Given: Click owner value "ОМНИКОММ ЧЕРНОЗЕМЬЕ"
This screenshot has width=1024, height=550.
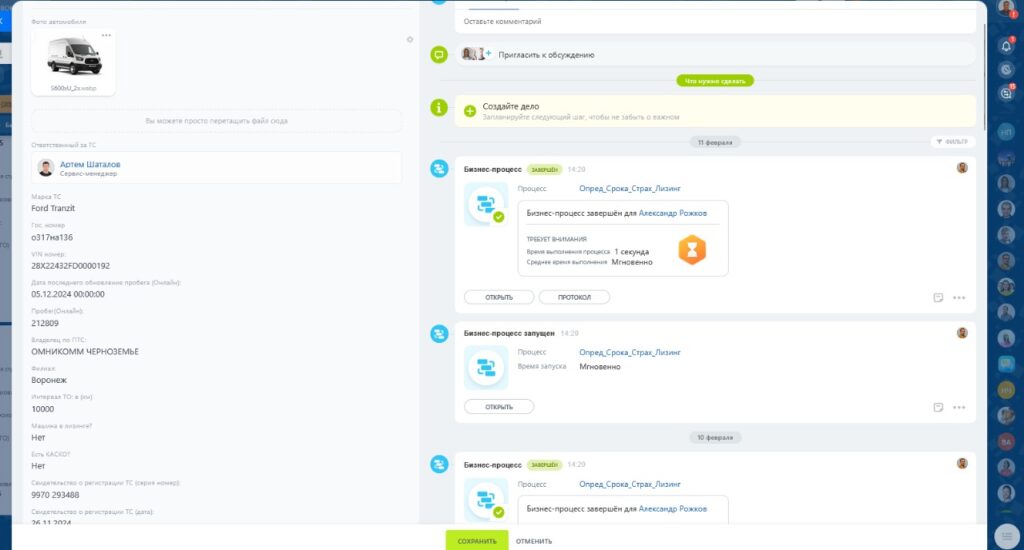Looking at the screenshot, I should 85,351.
